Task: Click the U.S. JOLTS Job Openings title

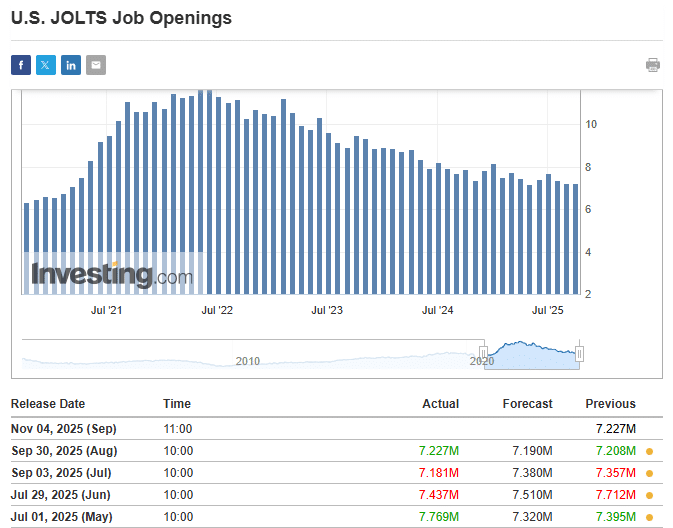Action: 121,18
